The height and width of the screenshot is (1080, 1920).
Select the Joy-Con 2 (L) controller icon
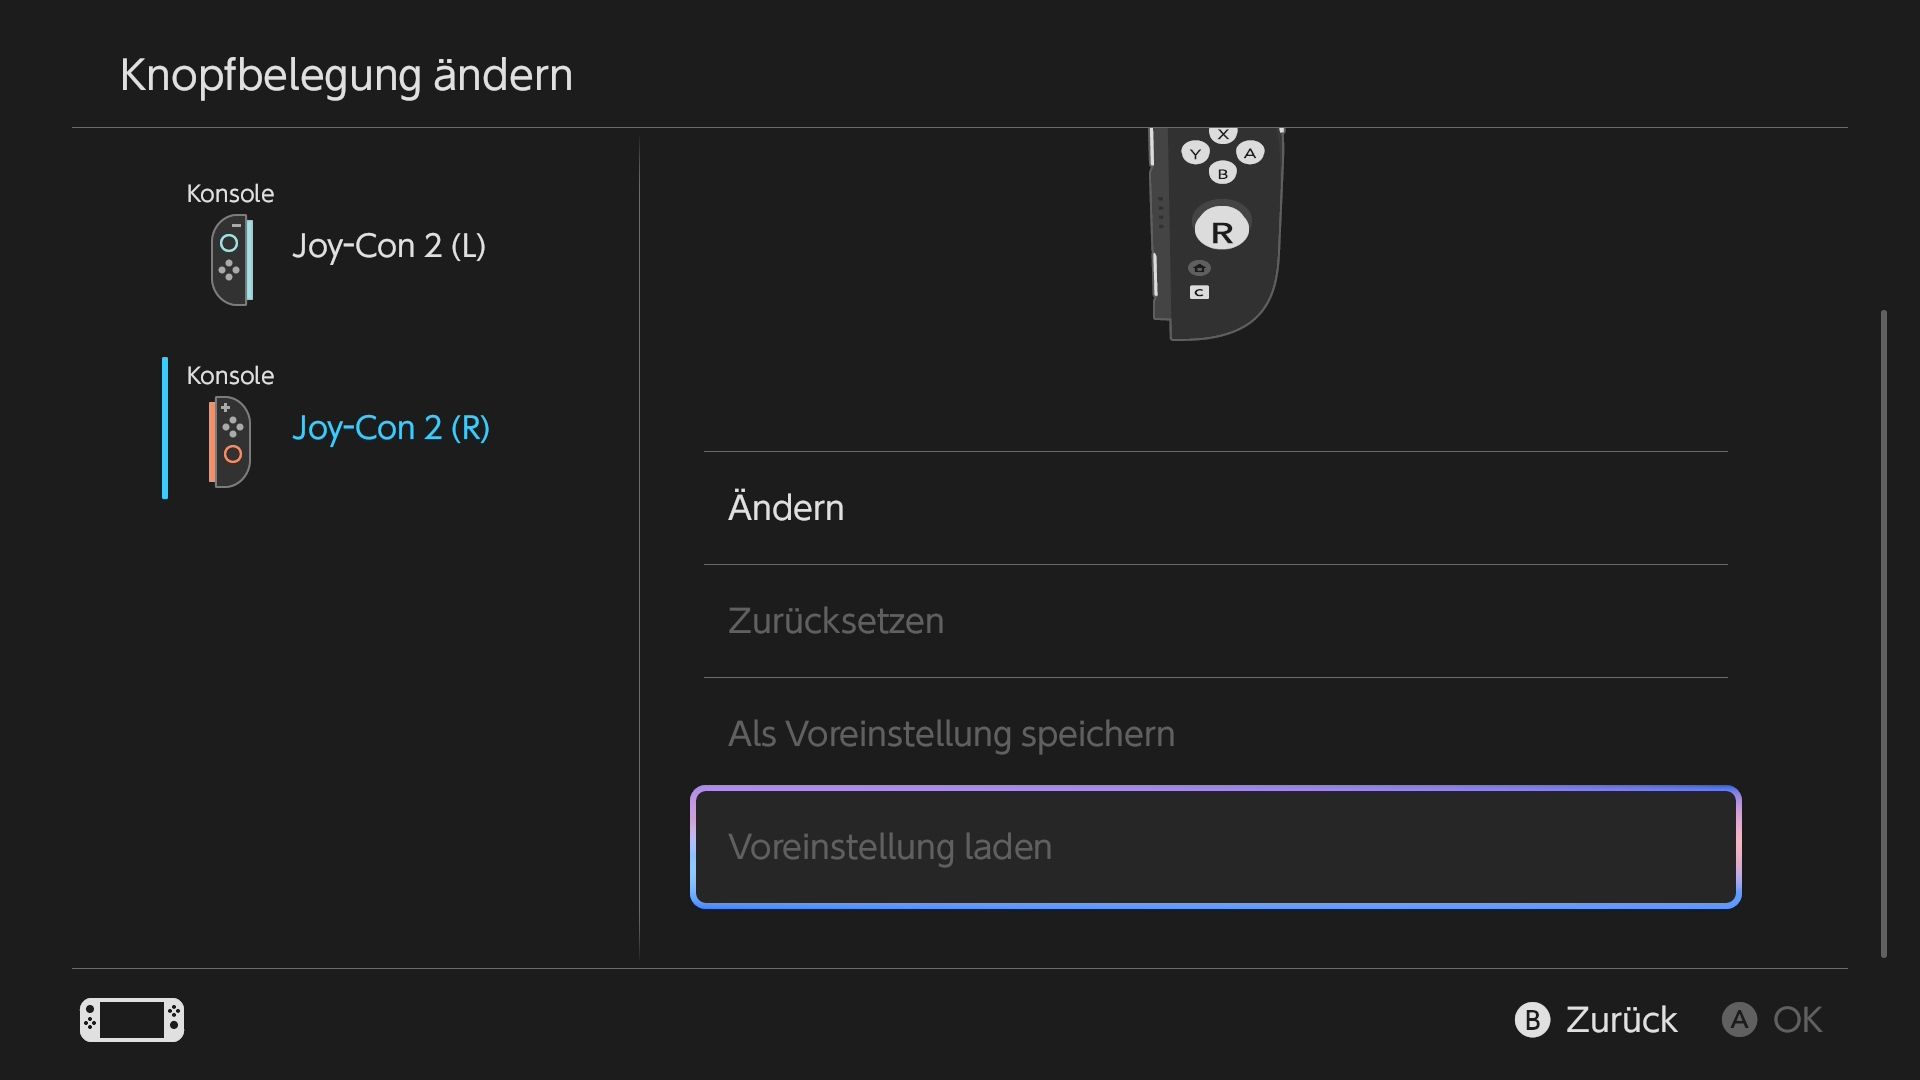coord(231,260)
